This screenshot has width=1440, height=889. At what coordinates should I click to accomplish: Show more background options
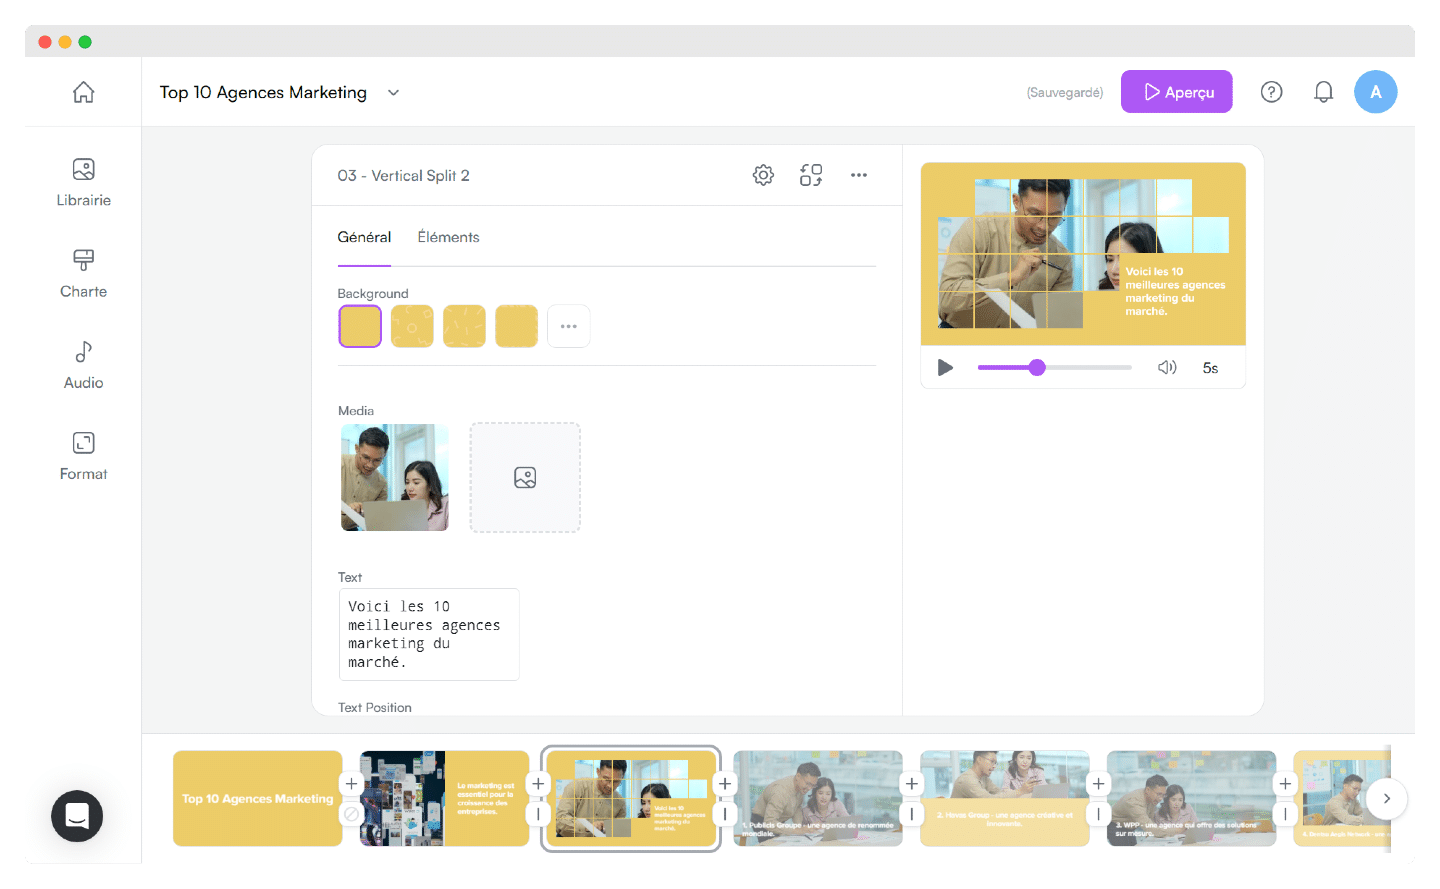point(569,326)
